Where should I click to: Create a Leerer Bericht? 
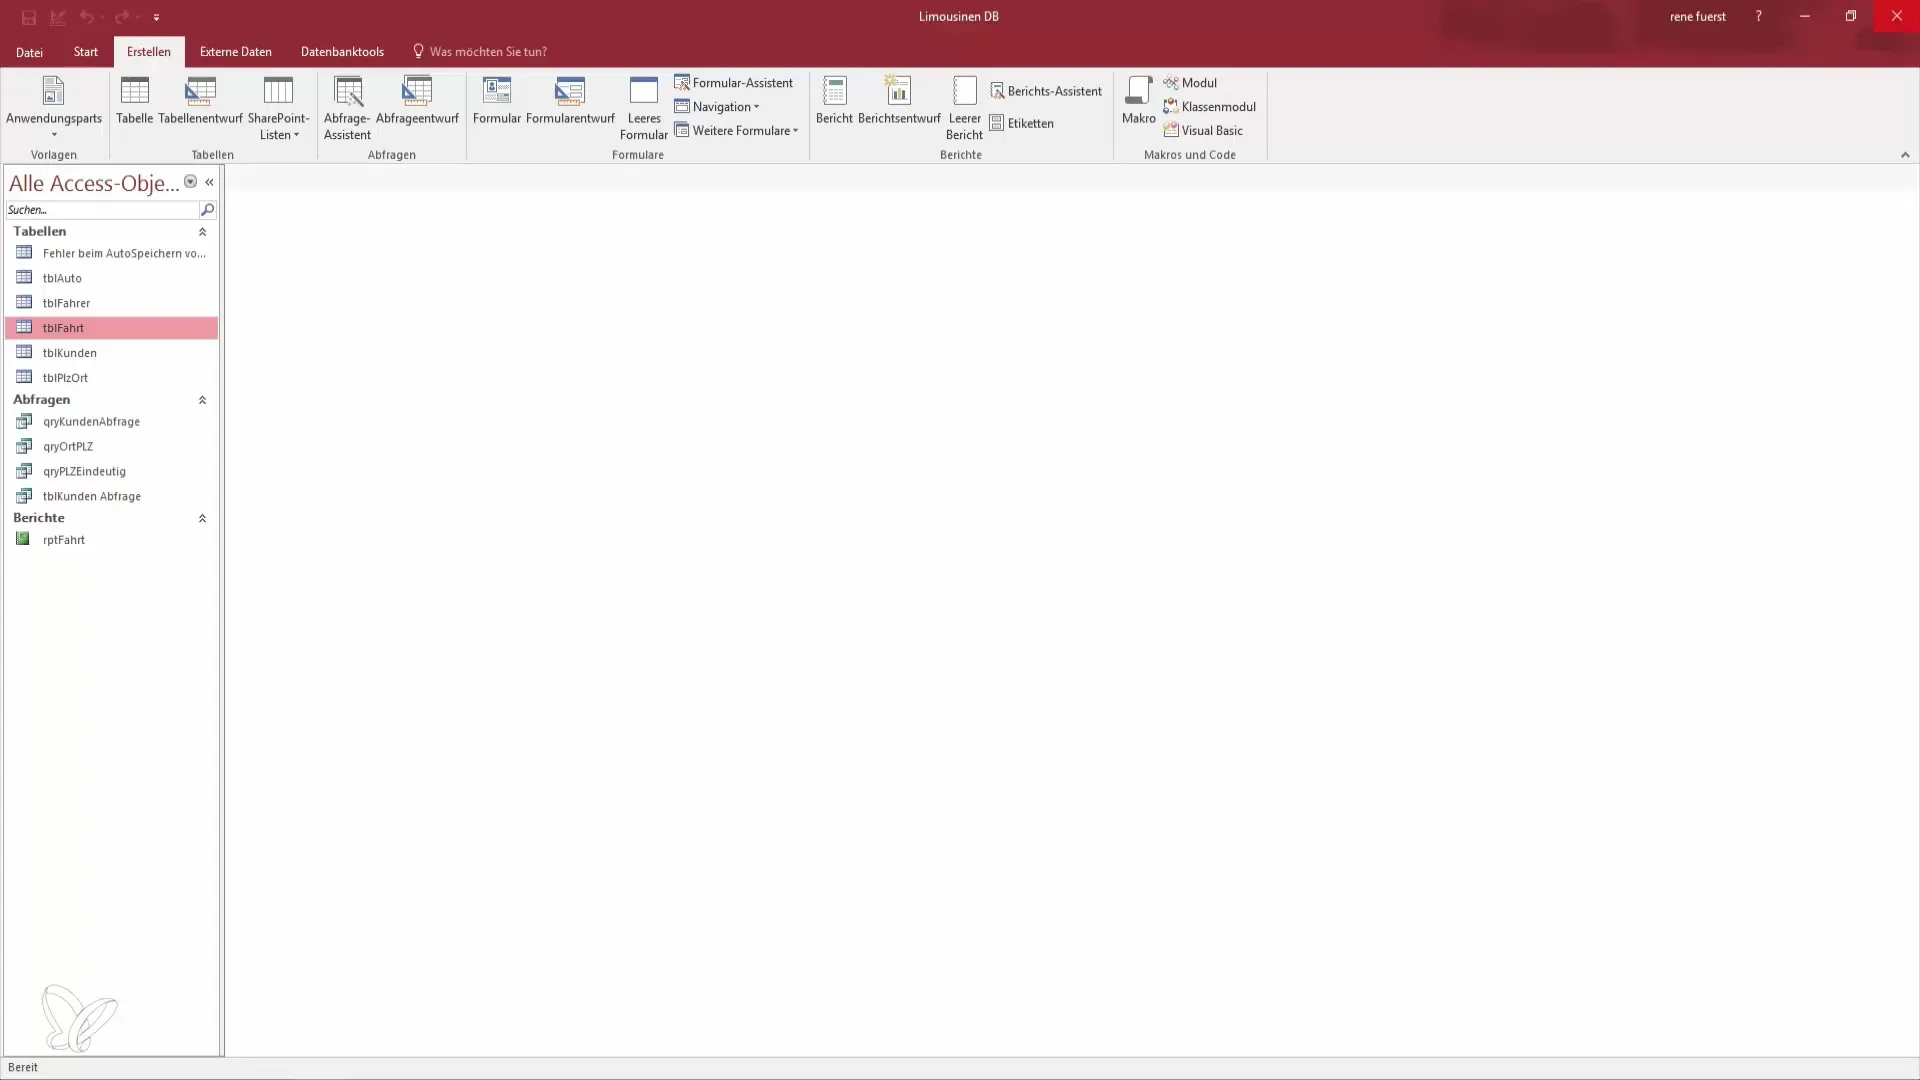[x=965, y=107]
